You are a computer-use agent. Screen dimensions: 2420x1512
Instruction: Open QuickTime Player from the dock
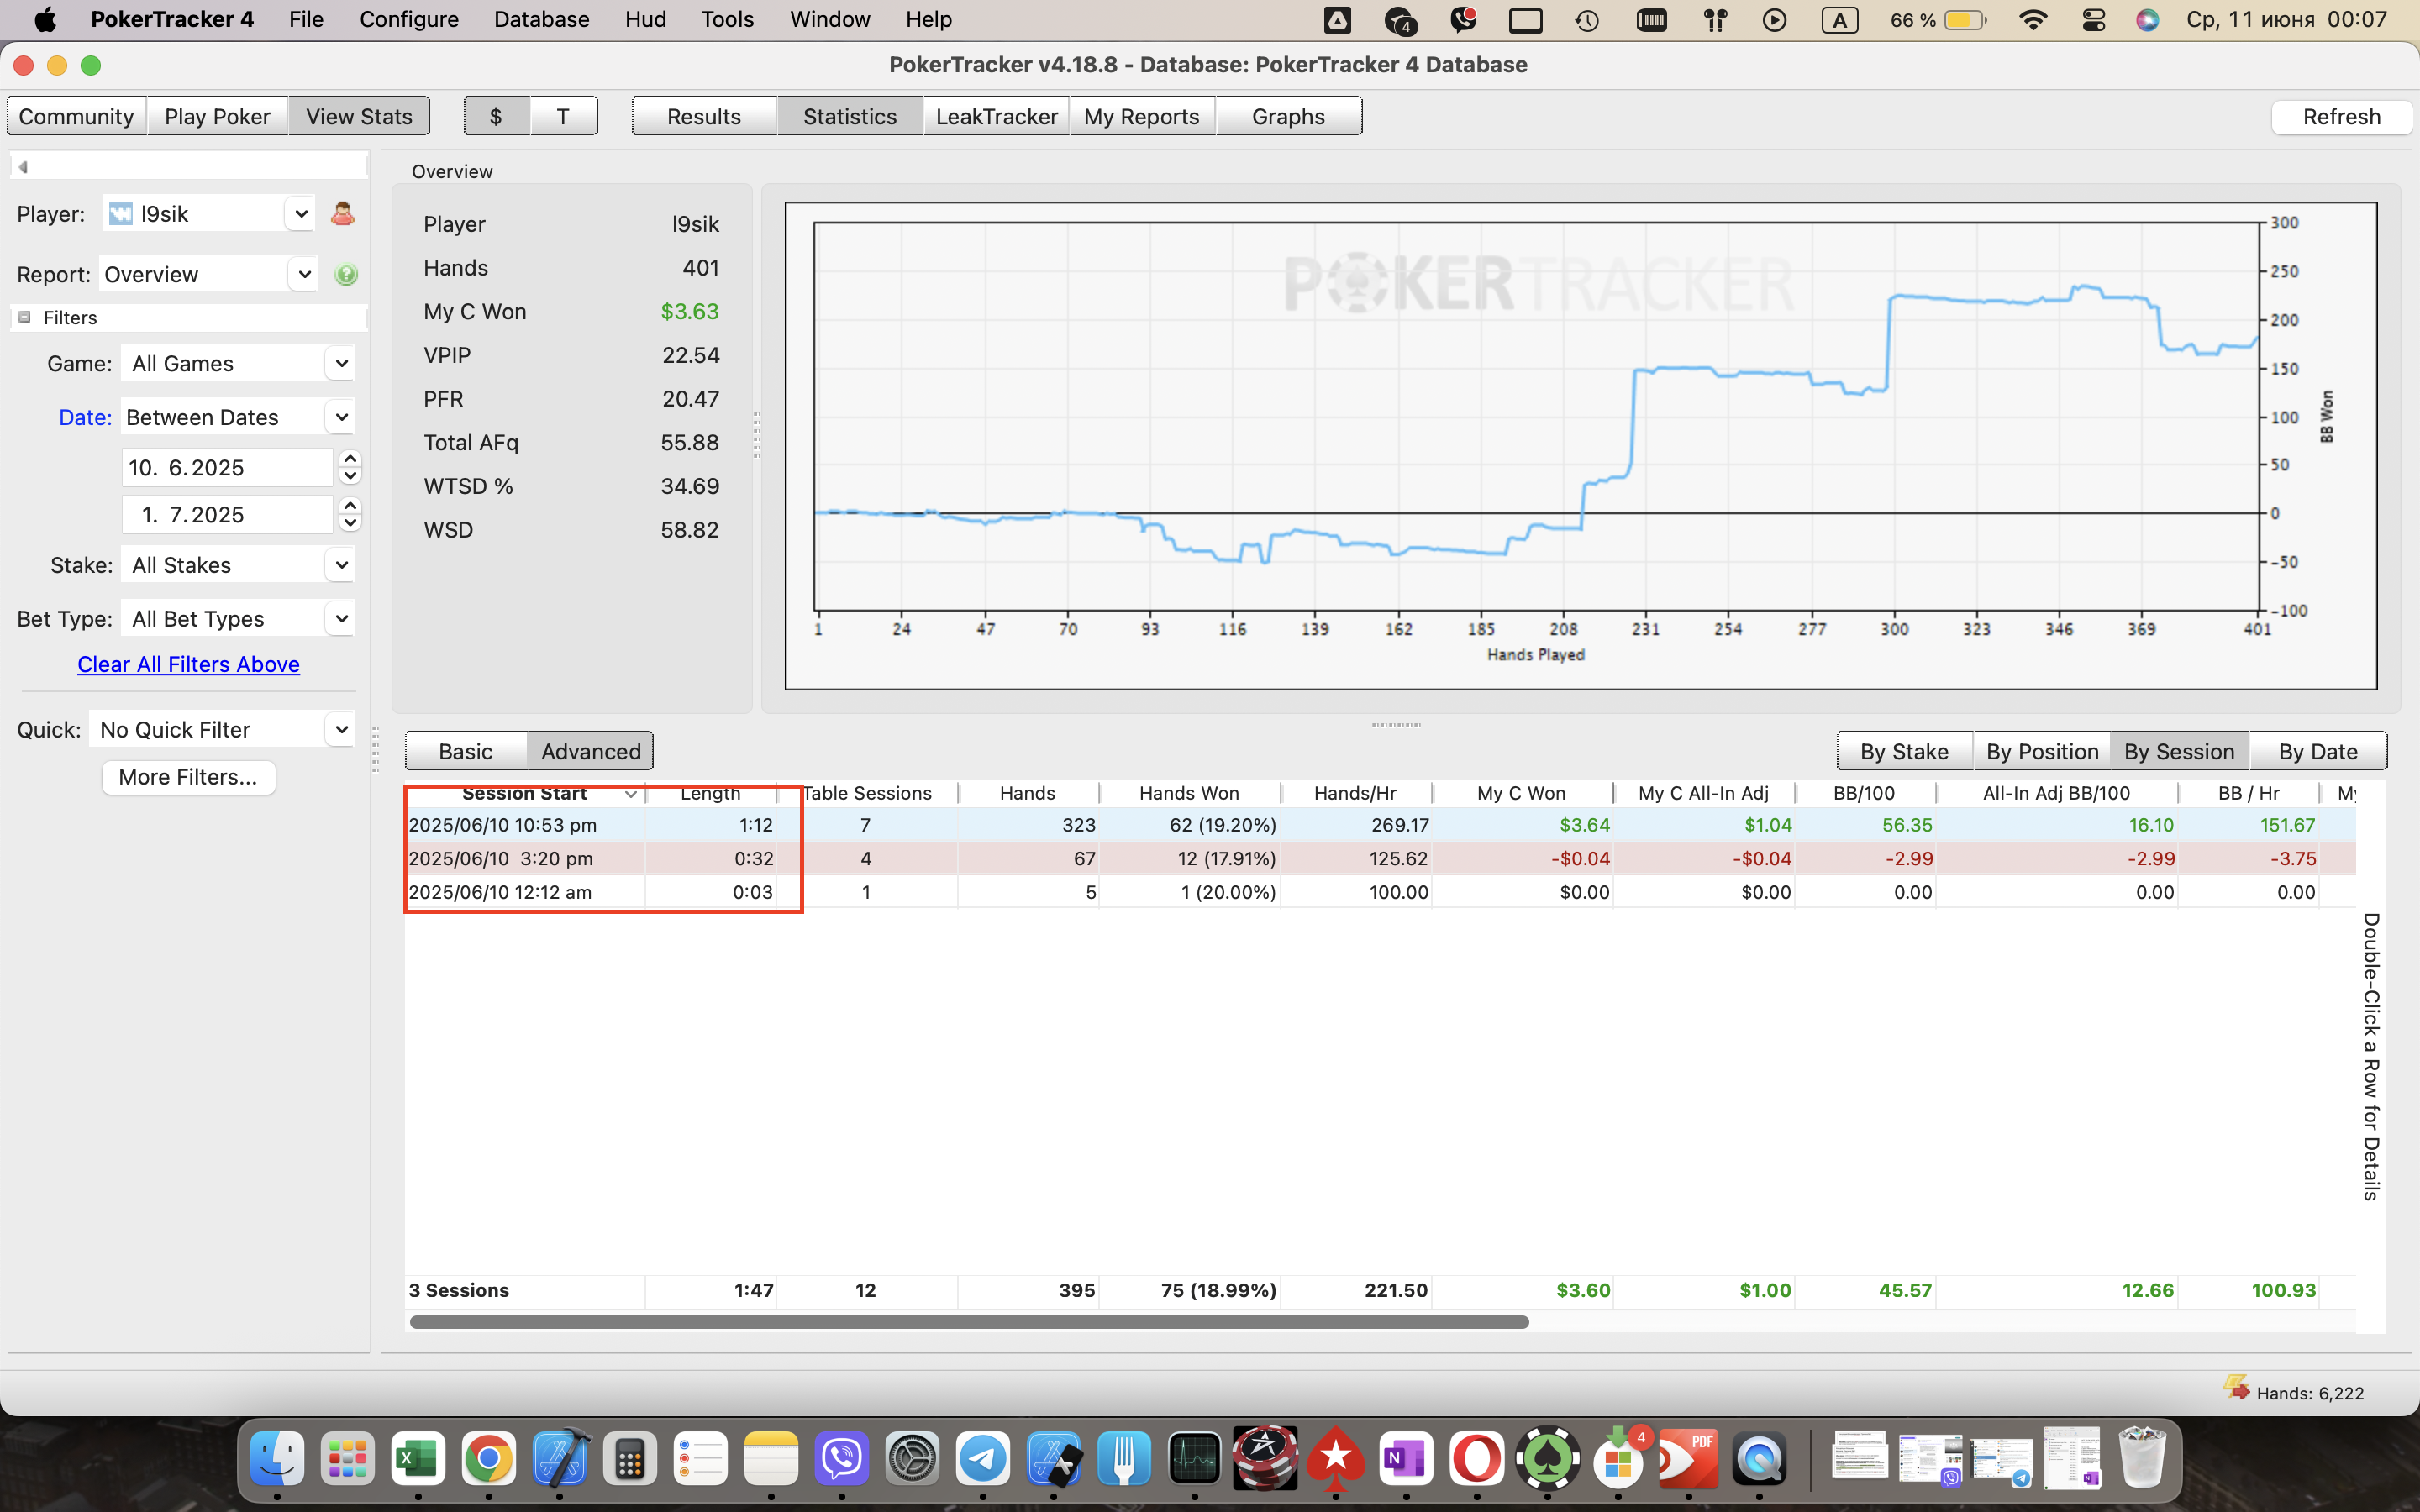point(1760,1459)
